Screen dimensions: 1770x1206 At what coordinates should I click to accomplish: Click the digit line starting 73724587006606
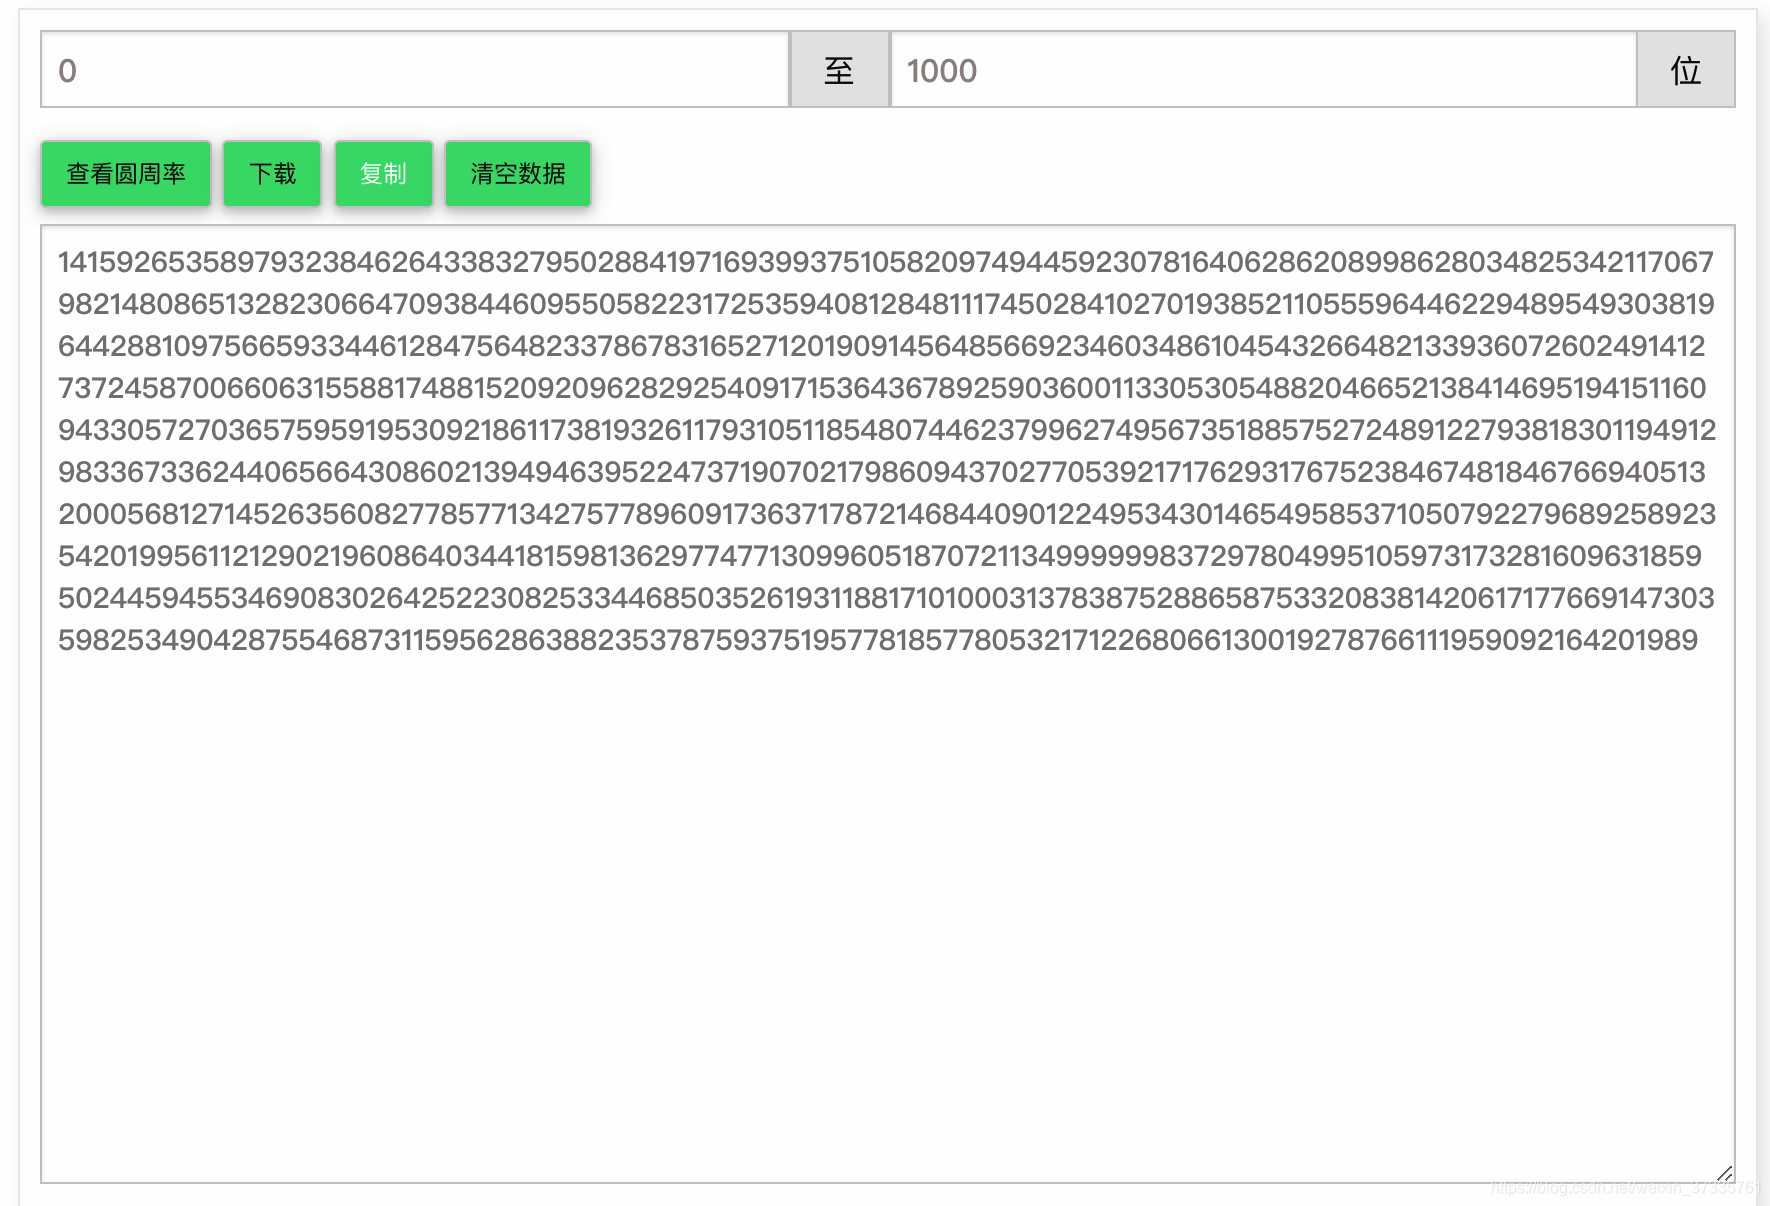pyautogui.click(x=882, y=388)
